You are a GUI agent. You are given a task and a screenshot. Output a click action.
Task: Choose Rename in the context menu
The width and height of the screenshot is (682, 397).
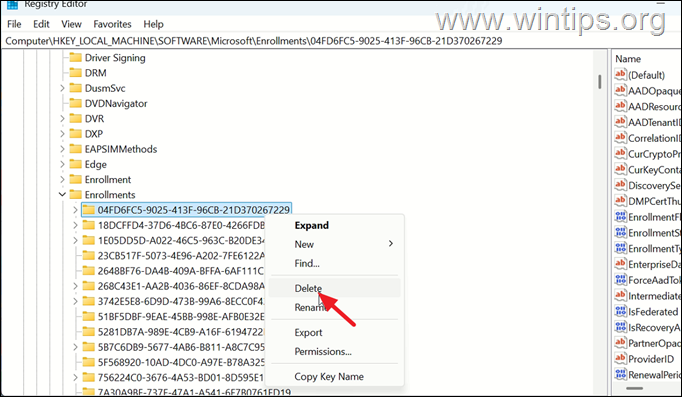tap(334, 307)
